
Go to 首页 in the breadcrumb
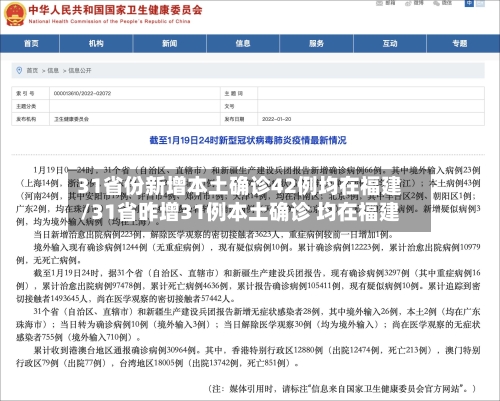32,70
